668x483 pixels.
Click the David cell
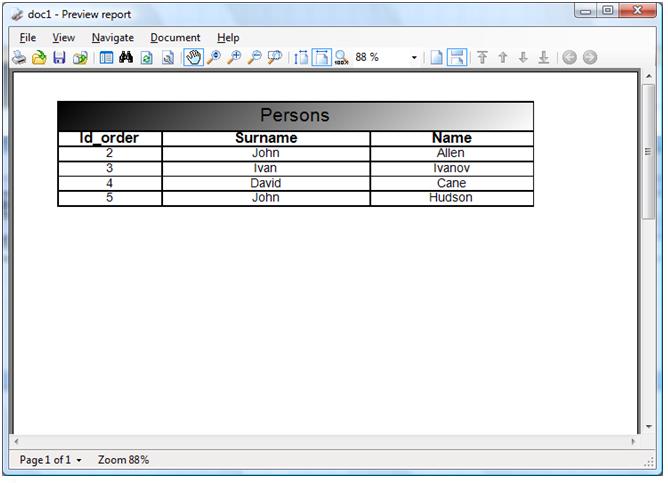tap(266, 183)
